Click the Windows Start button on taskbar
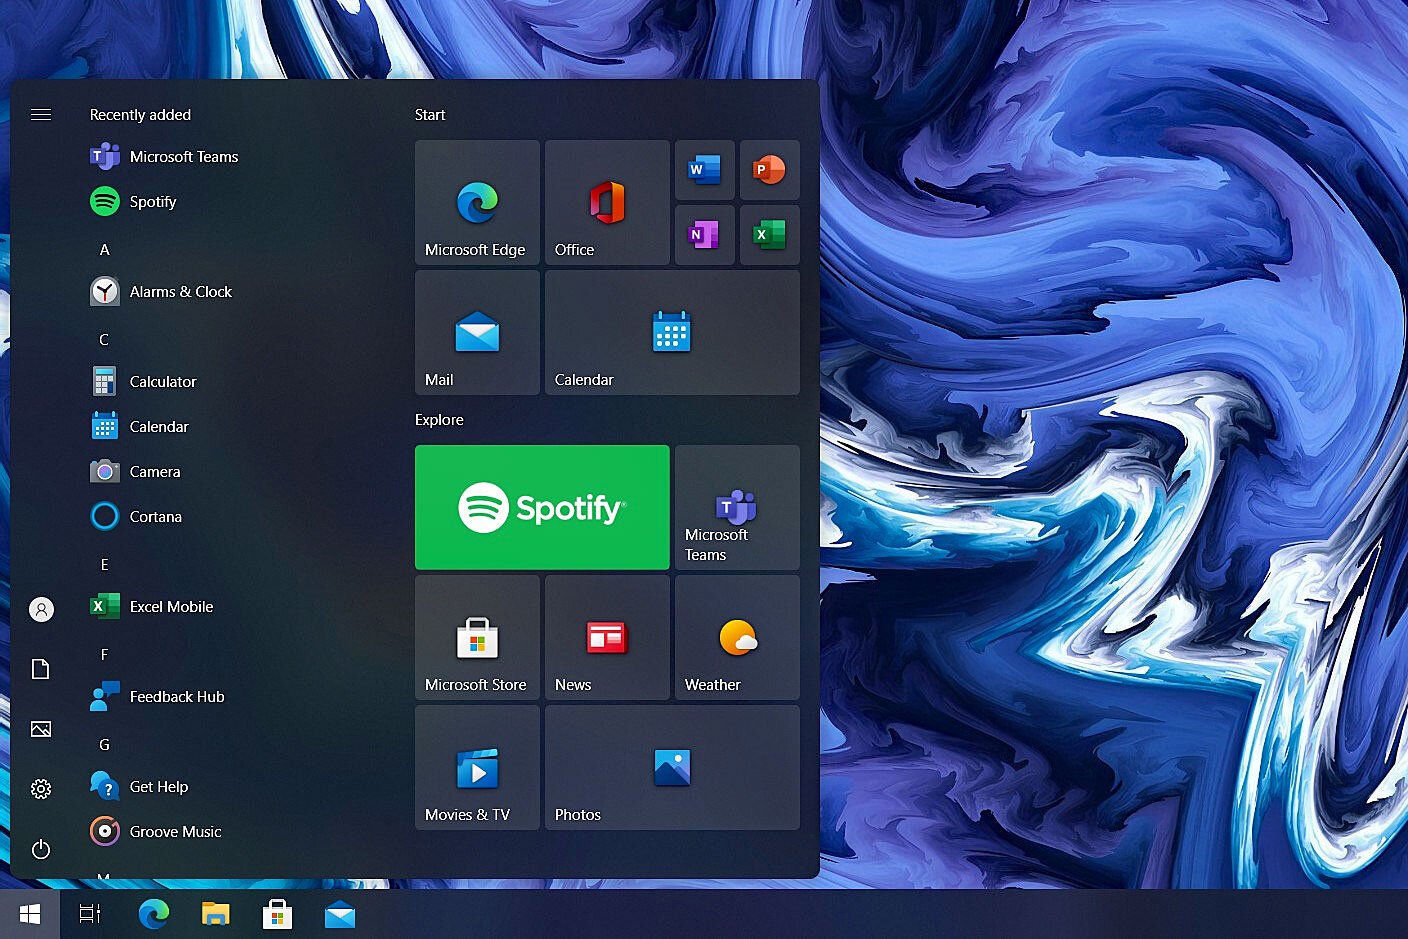Image resolution: width=1408 pixels, height=939 pixels. point(30,914)
